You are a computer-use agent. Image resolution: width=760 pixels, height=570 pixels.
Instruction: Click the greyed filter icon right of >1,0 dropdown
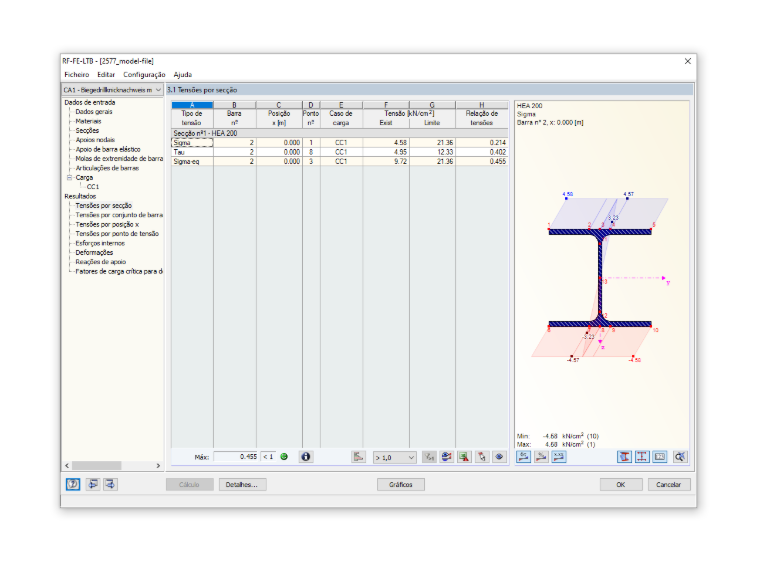click(429, 457)
